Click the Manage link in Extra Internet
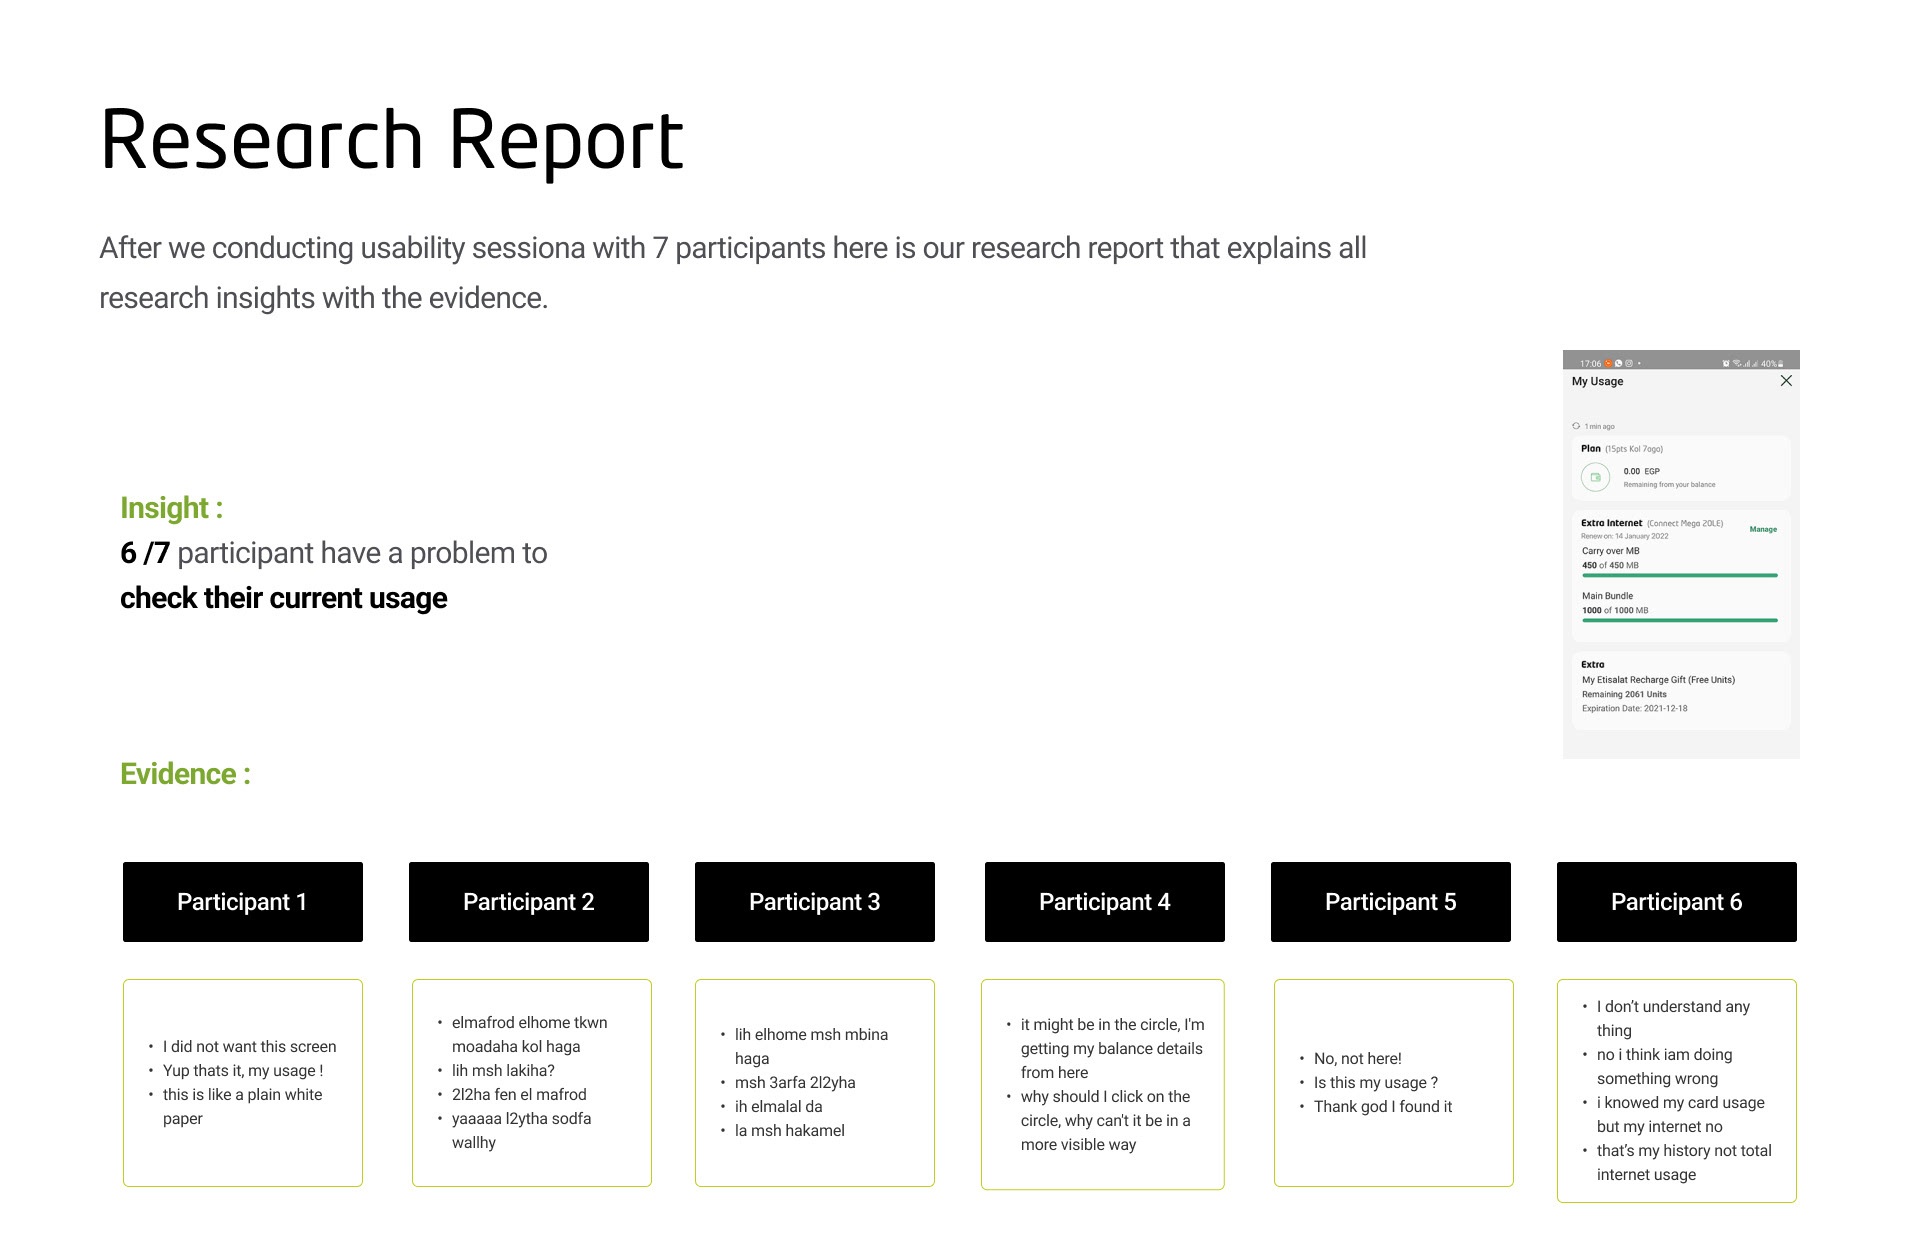Image resolution: width=1920 pixels, height=1255 pixels. [x=1762, y=529]
